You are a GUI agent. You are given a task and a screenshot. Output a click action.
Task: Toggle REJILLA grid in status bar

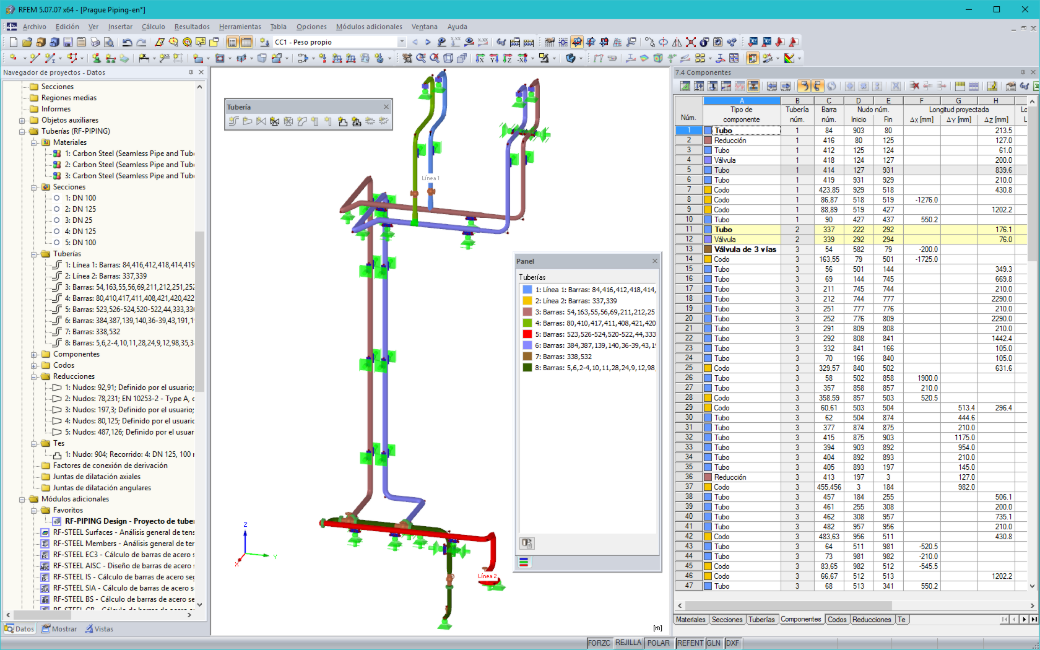click(x=628, y=643)
